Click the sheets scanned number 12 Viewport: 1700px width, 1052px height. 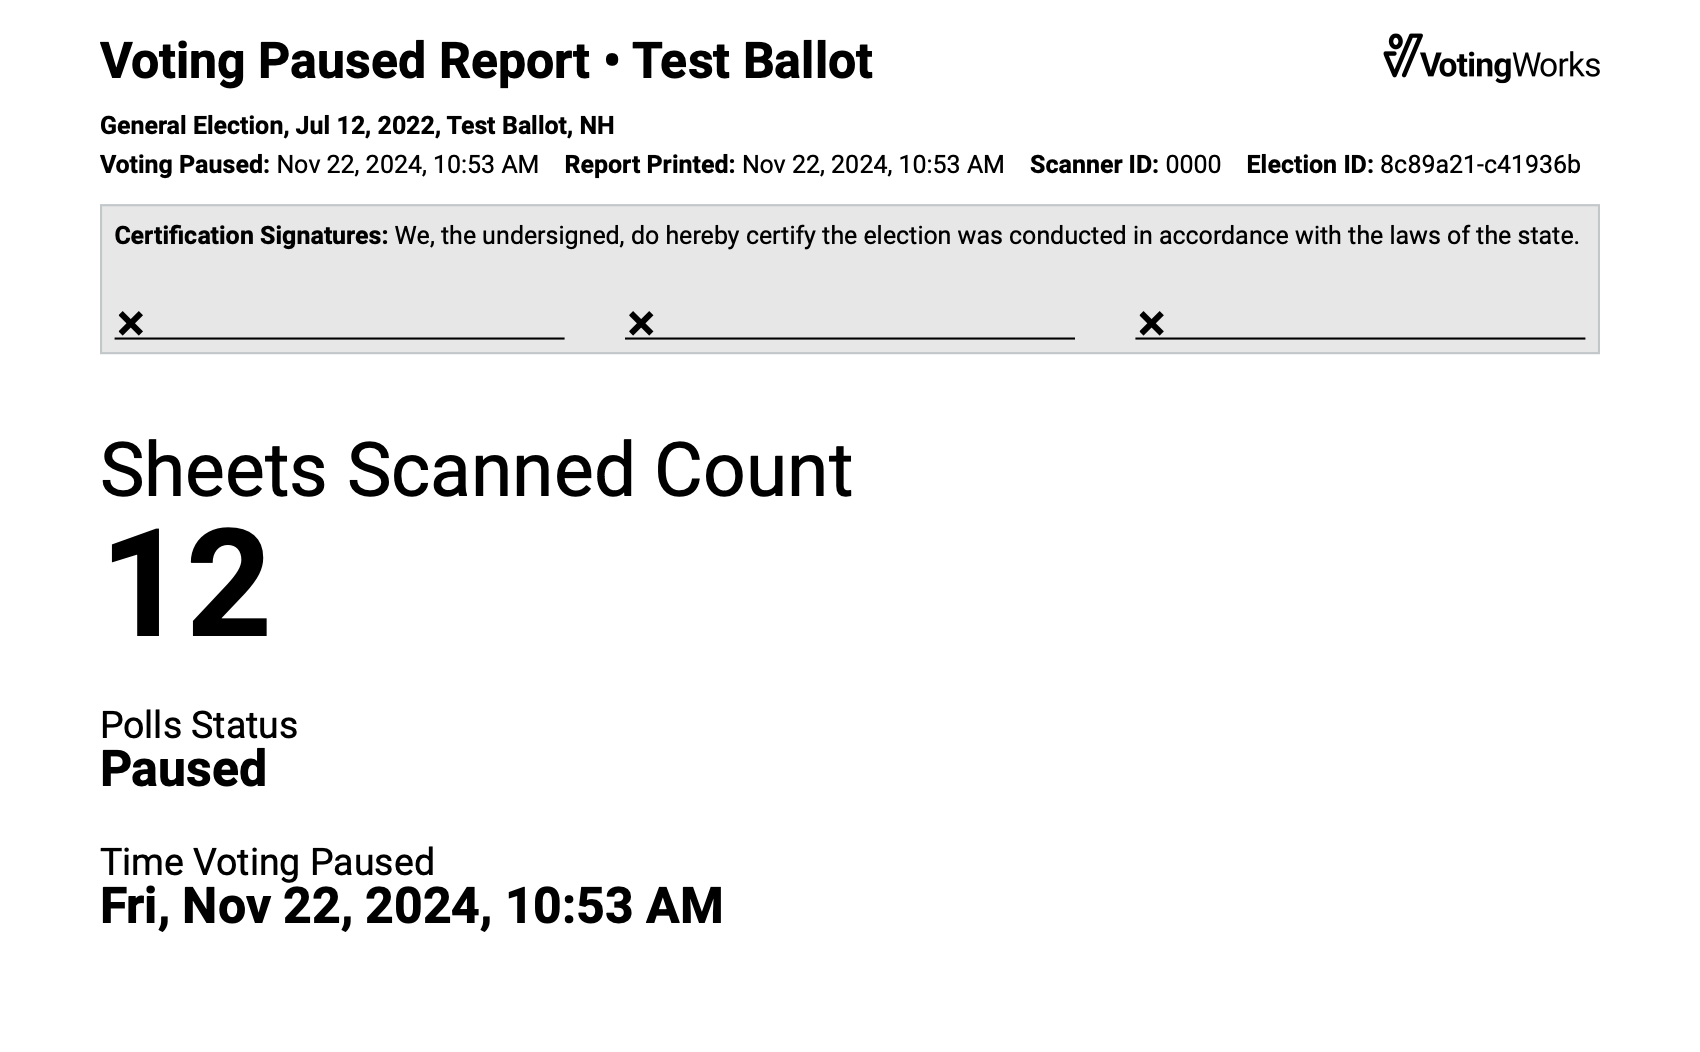point(187,584)
